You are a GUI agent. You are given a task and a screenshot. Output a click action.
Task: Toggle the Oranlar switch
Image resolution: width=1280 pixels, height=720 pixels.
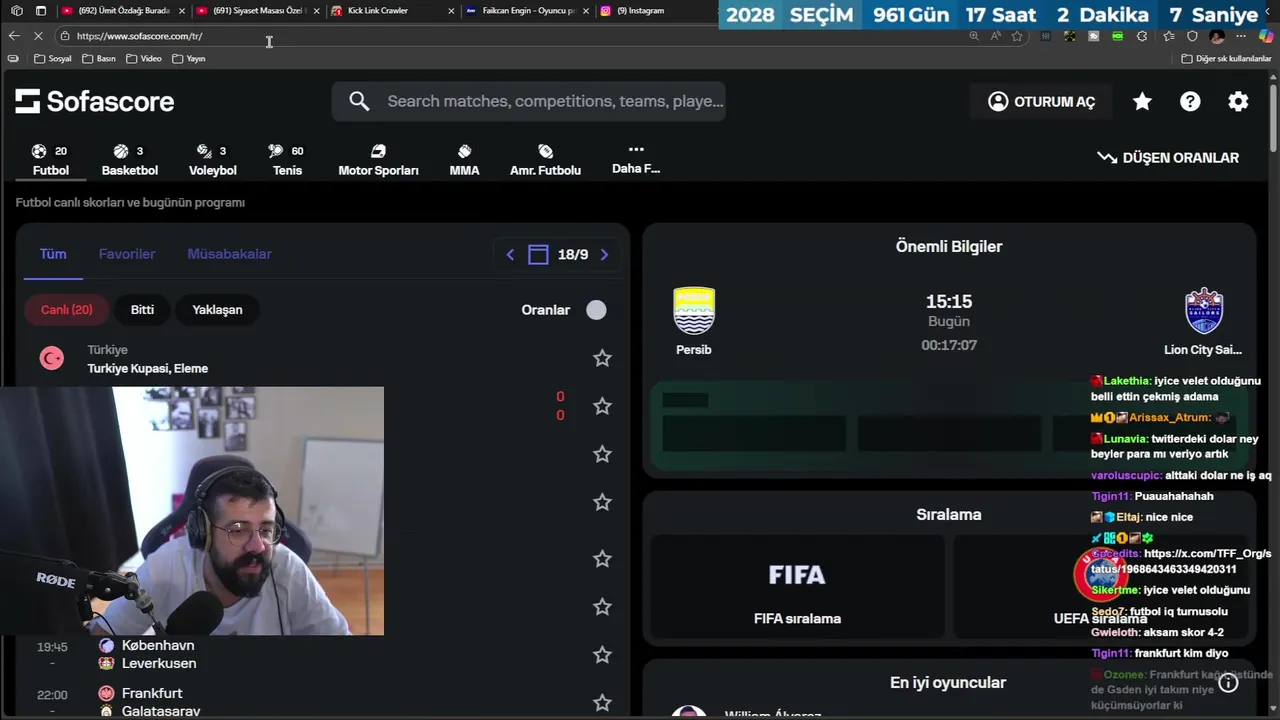coord(596,310)
